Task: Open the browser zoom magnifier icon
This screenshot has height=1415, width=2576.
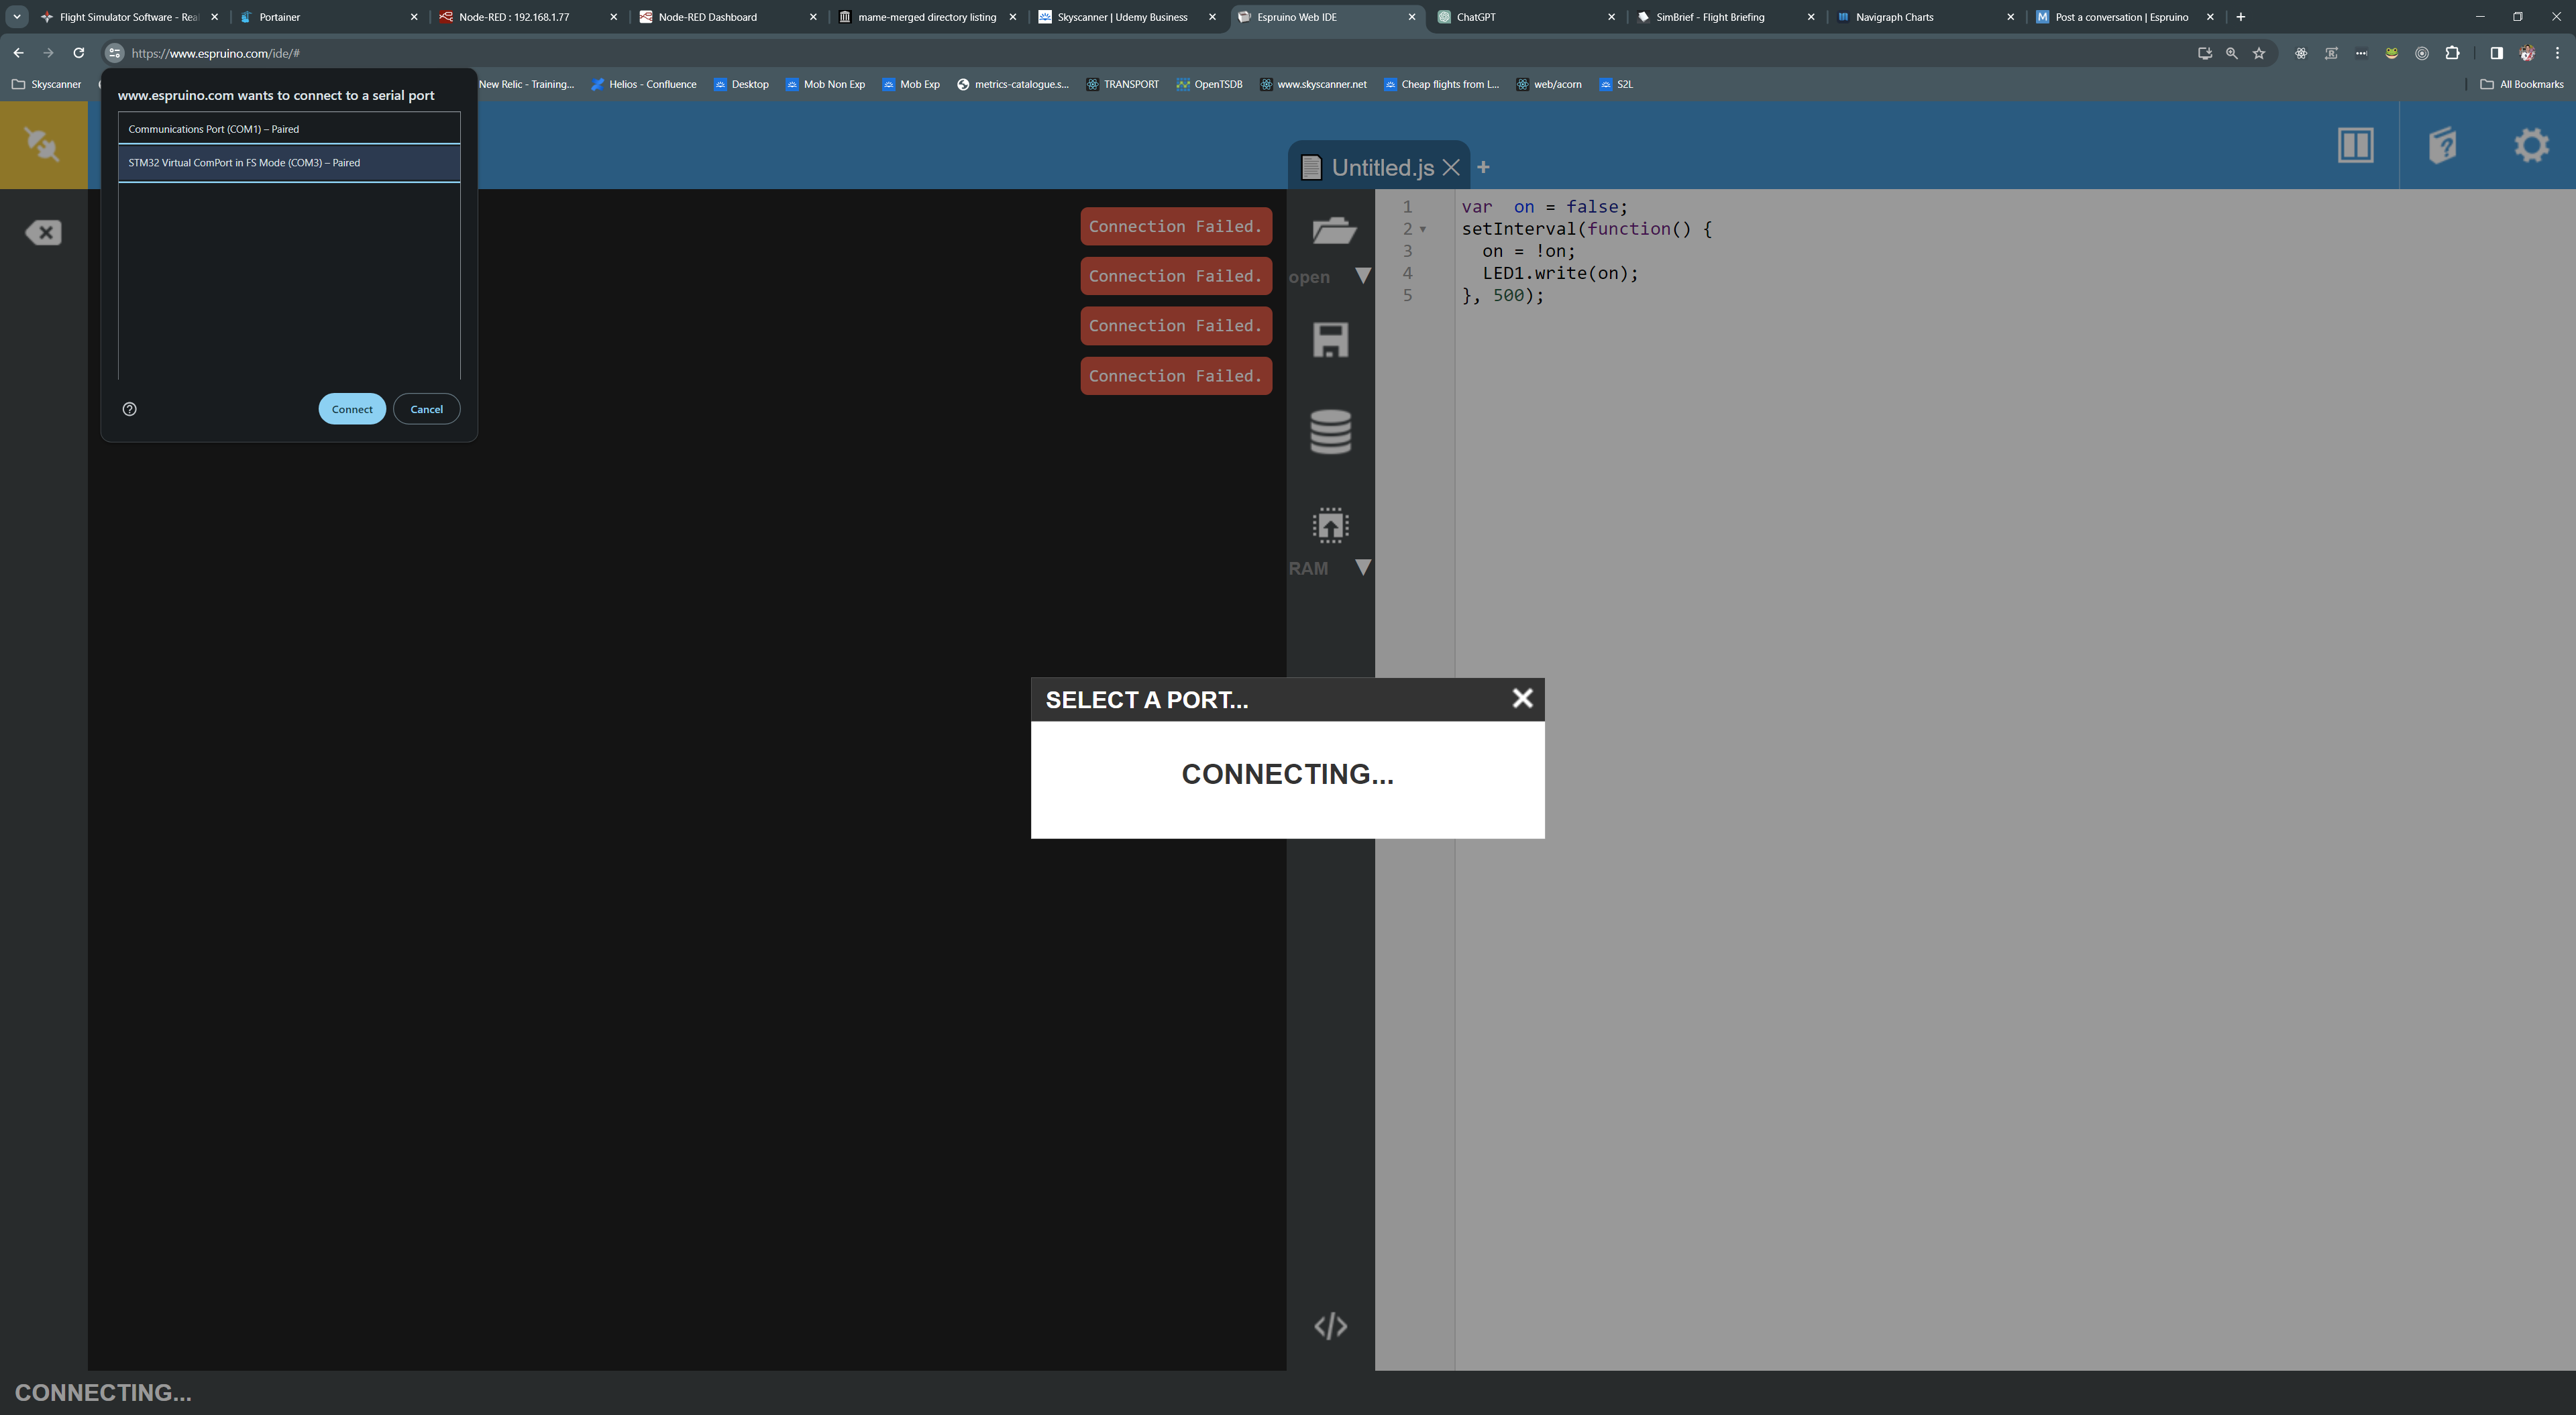Action: click(x=2231, y=53)
